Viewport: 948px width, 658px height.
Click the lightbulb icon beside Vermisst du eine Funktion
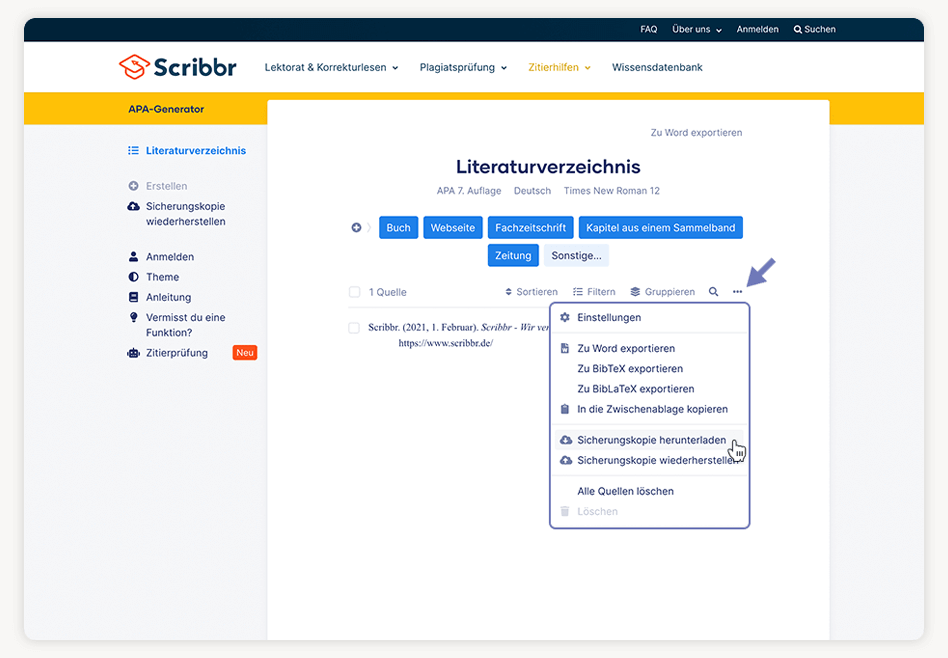click(133, 317)
